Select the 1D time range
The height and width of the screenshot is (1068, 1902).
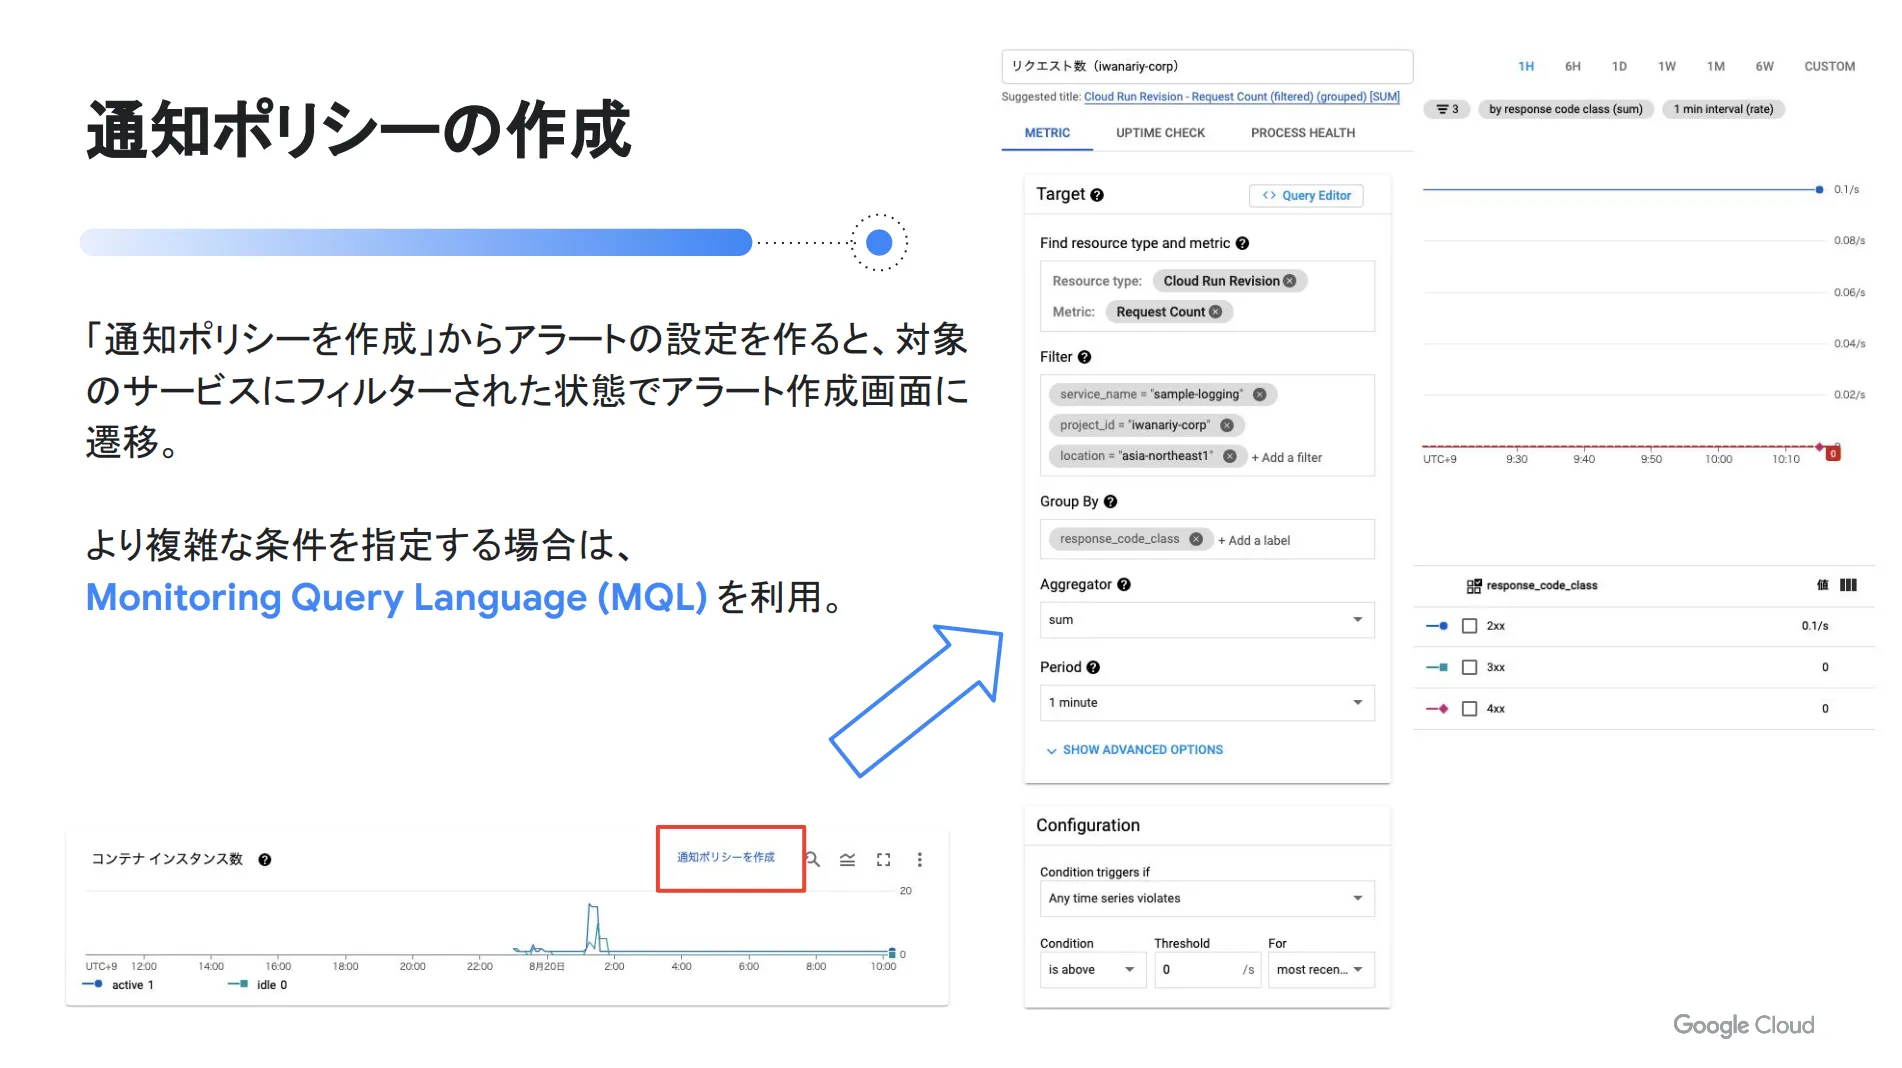coord(1619,67)
